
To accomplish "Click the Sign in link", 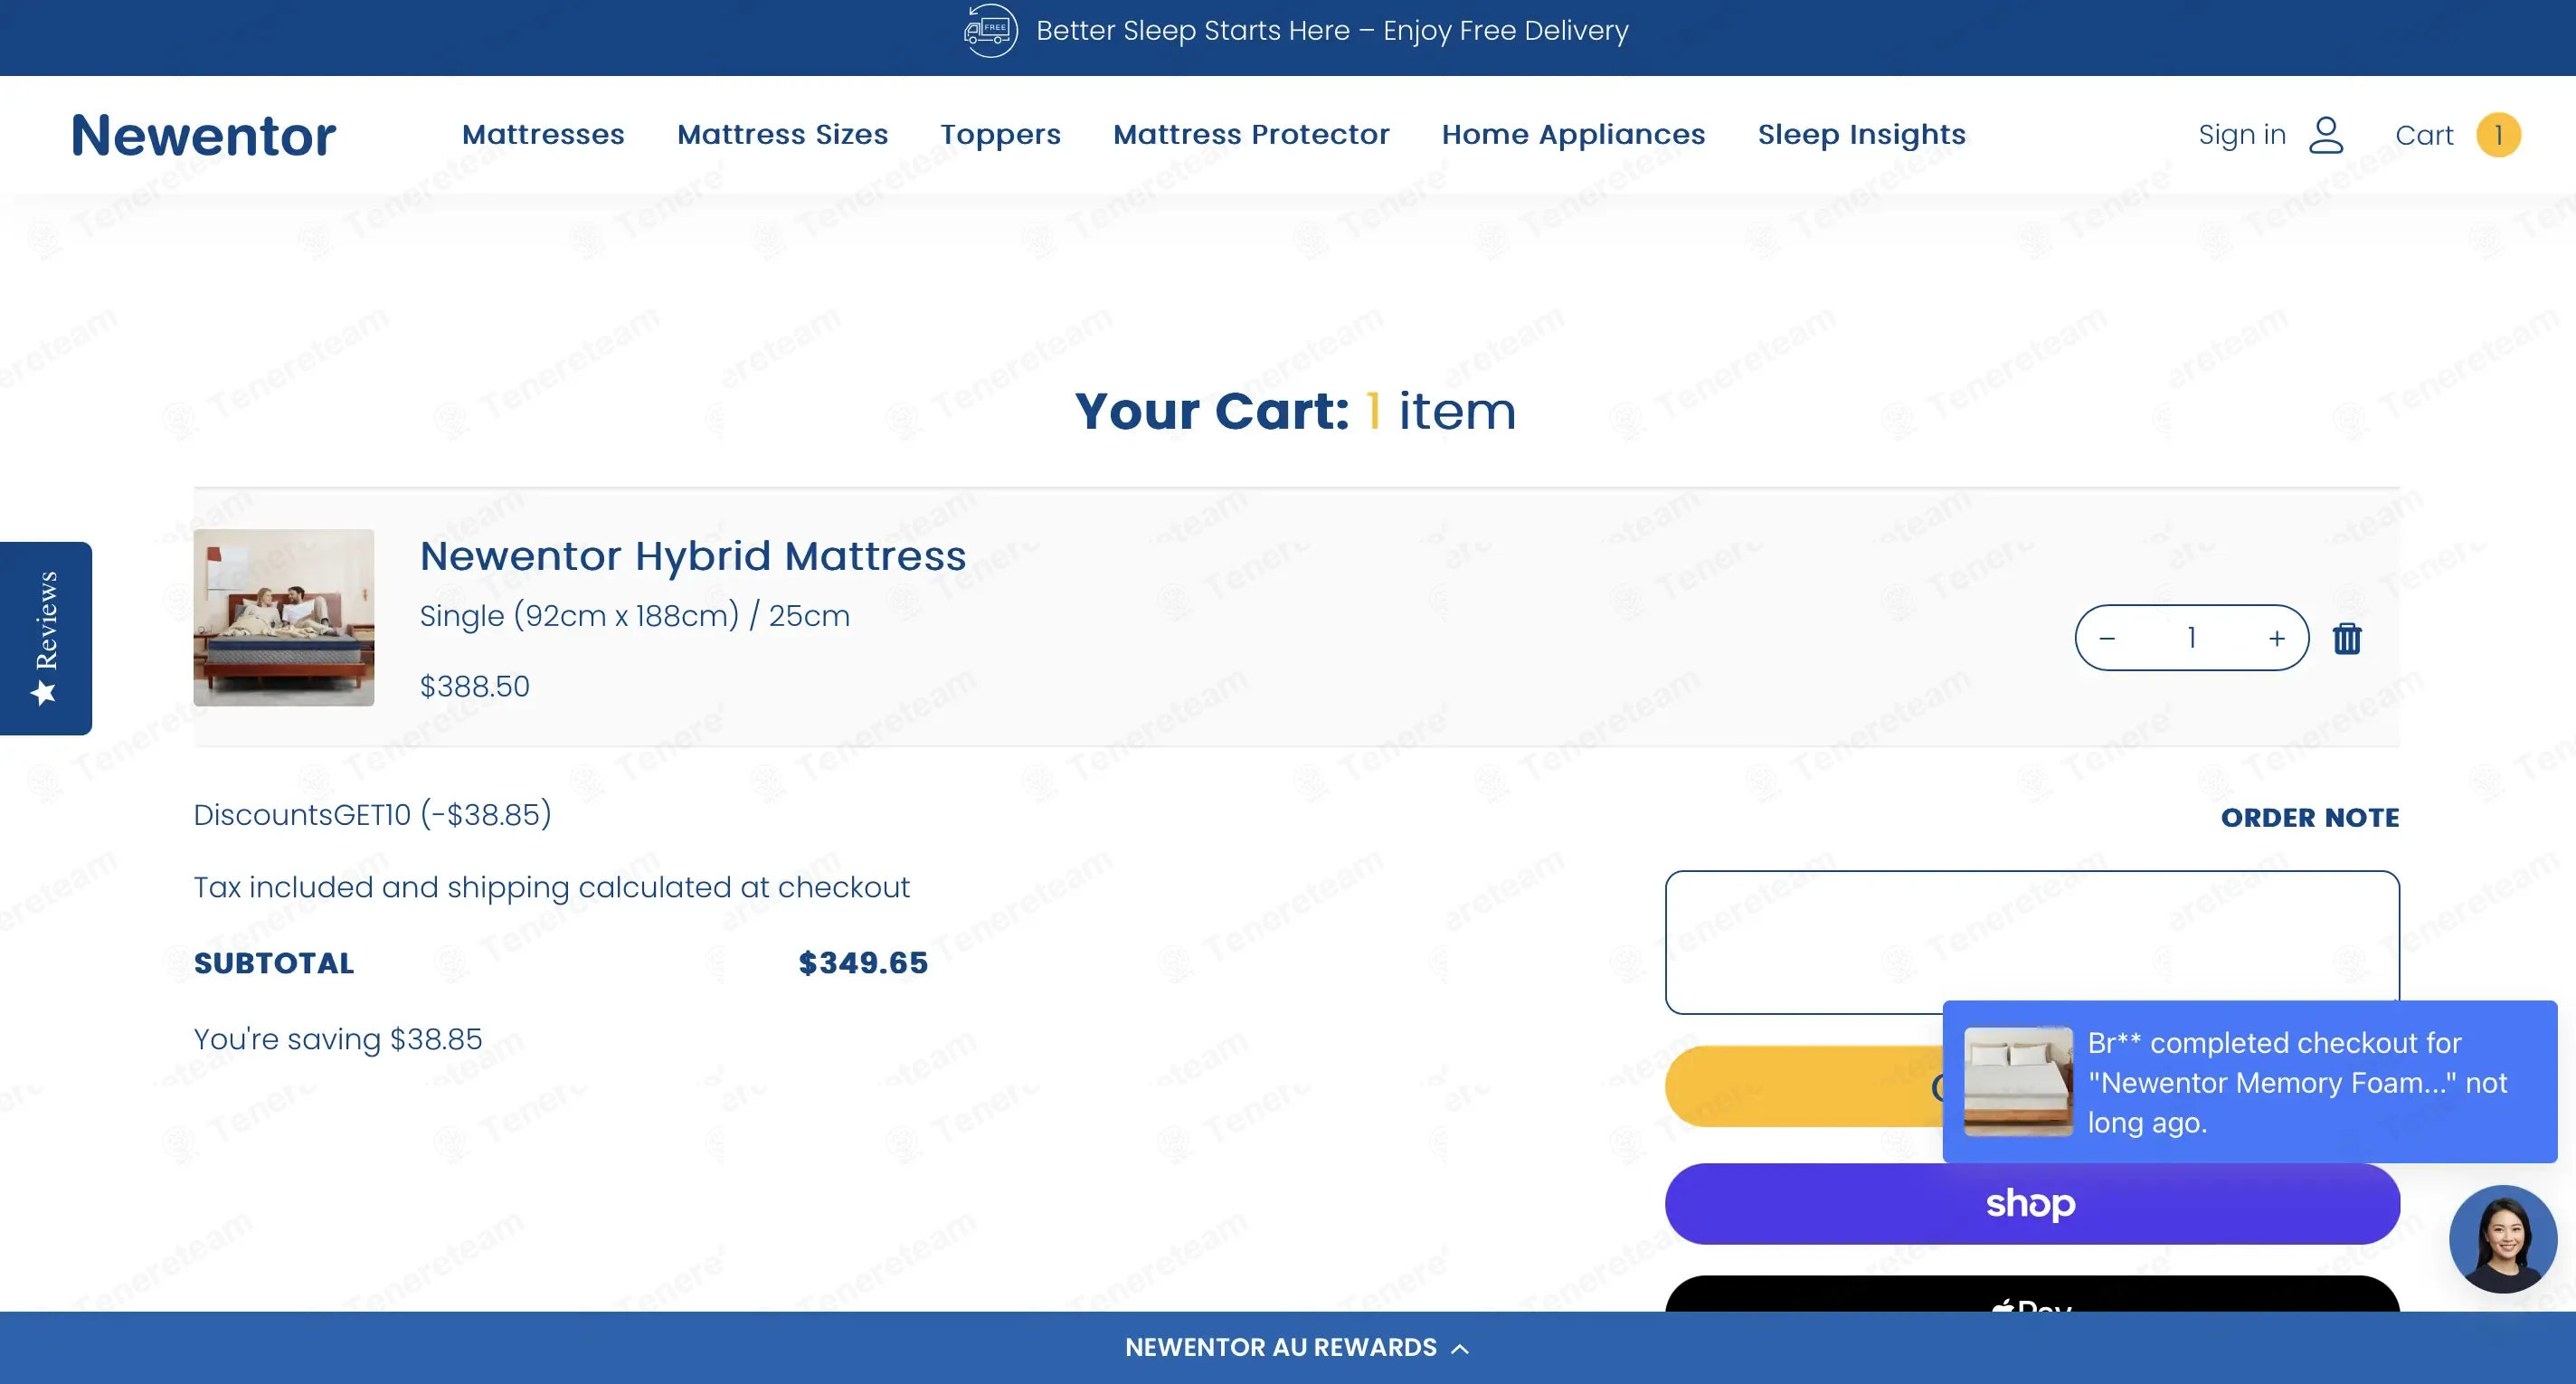I will point(2241,134).
